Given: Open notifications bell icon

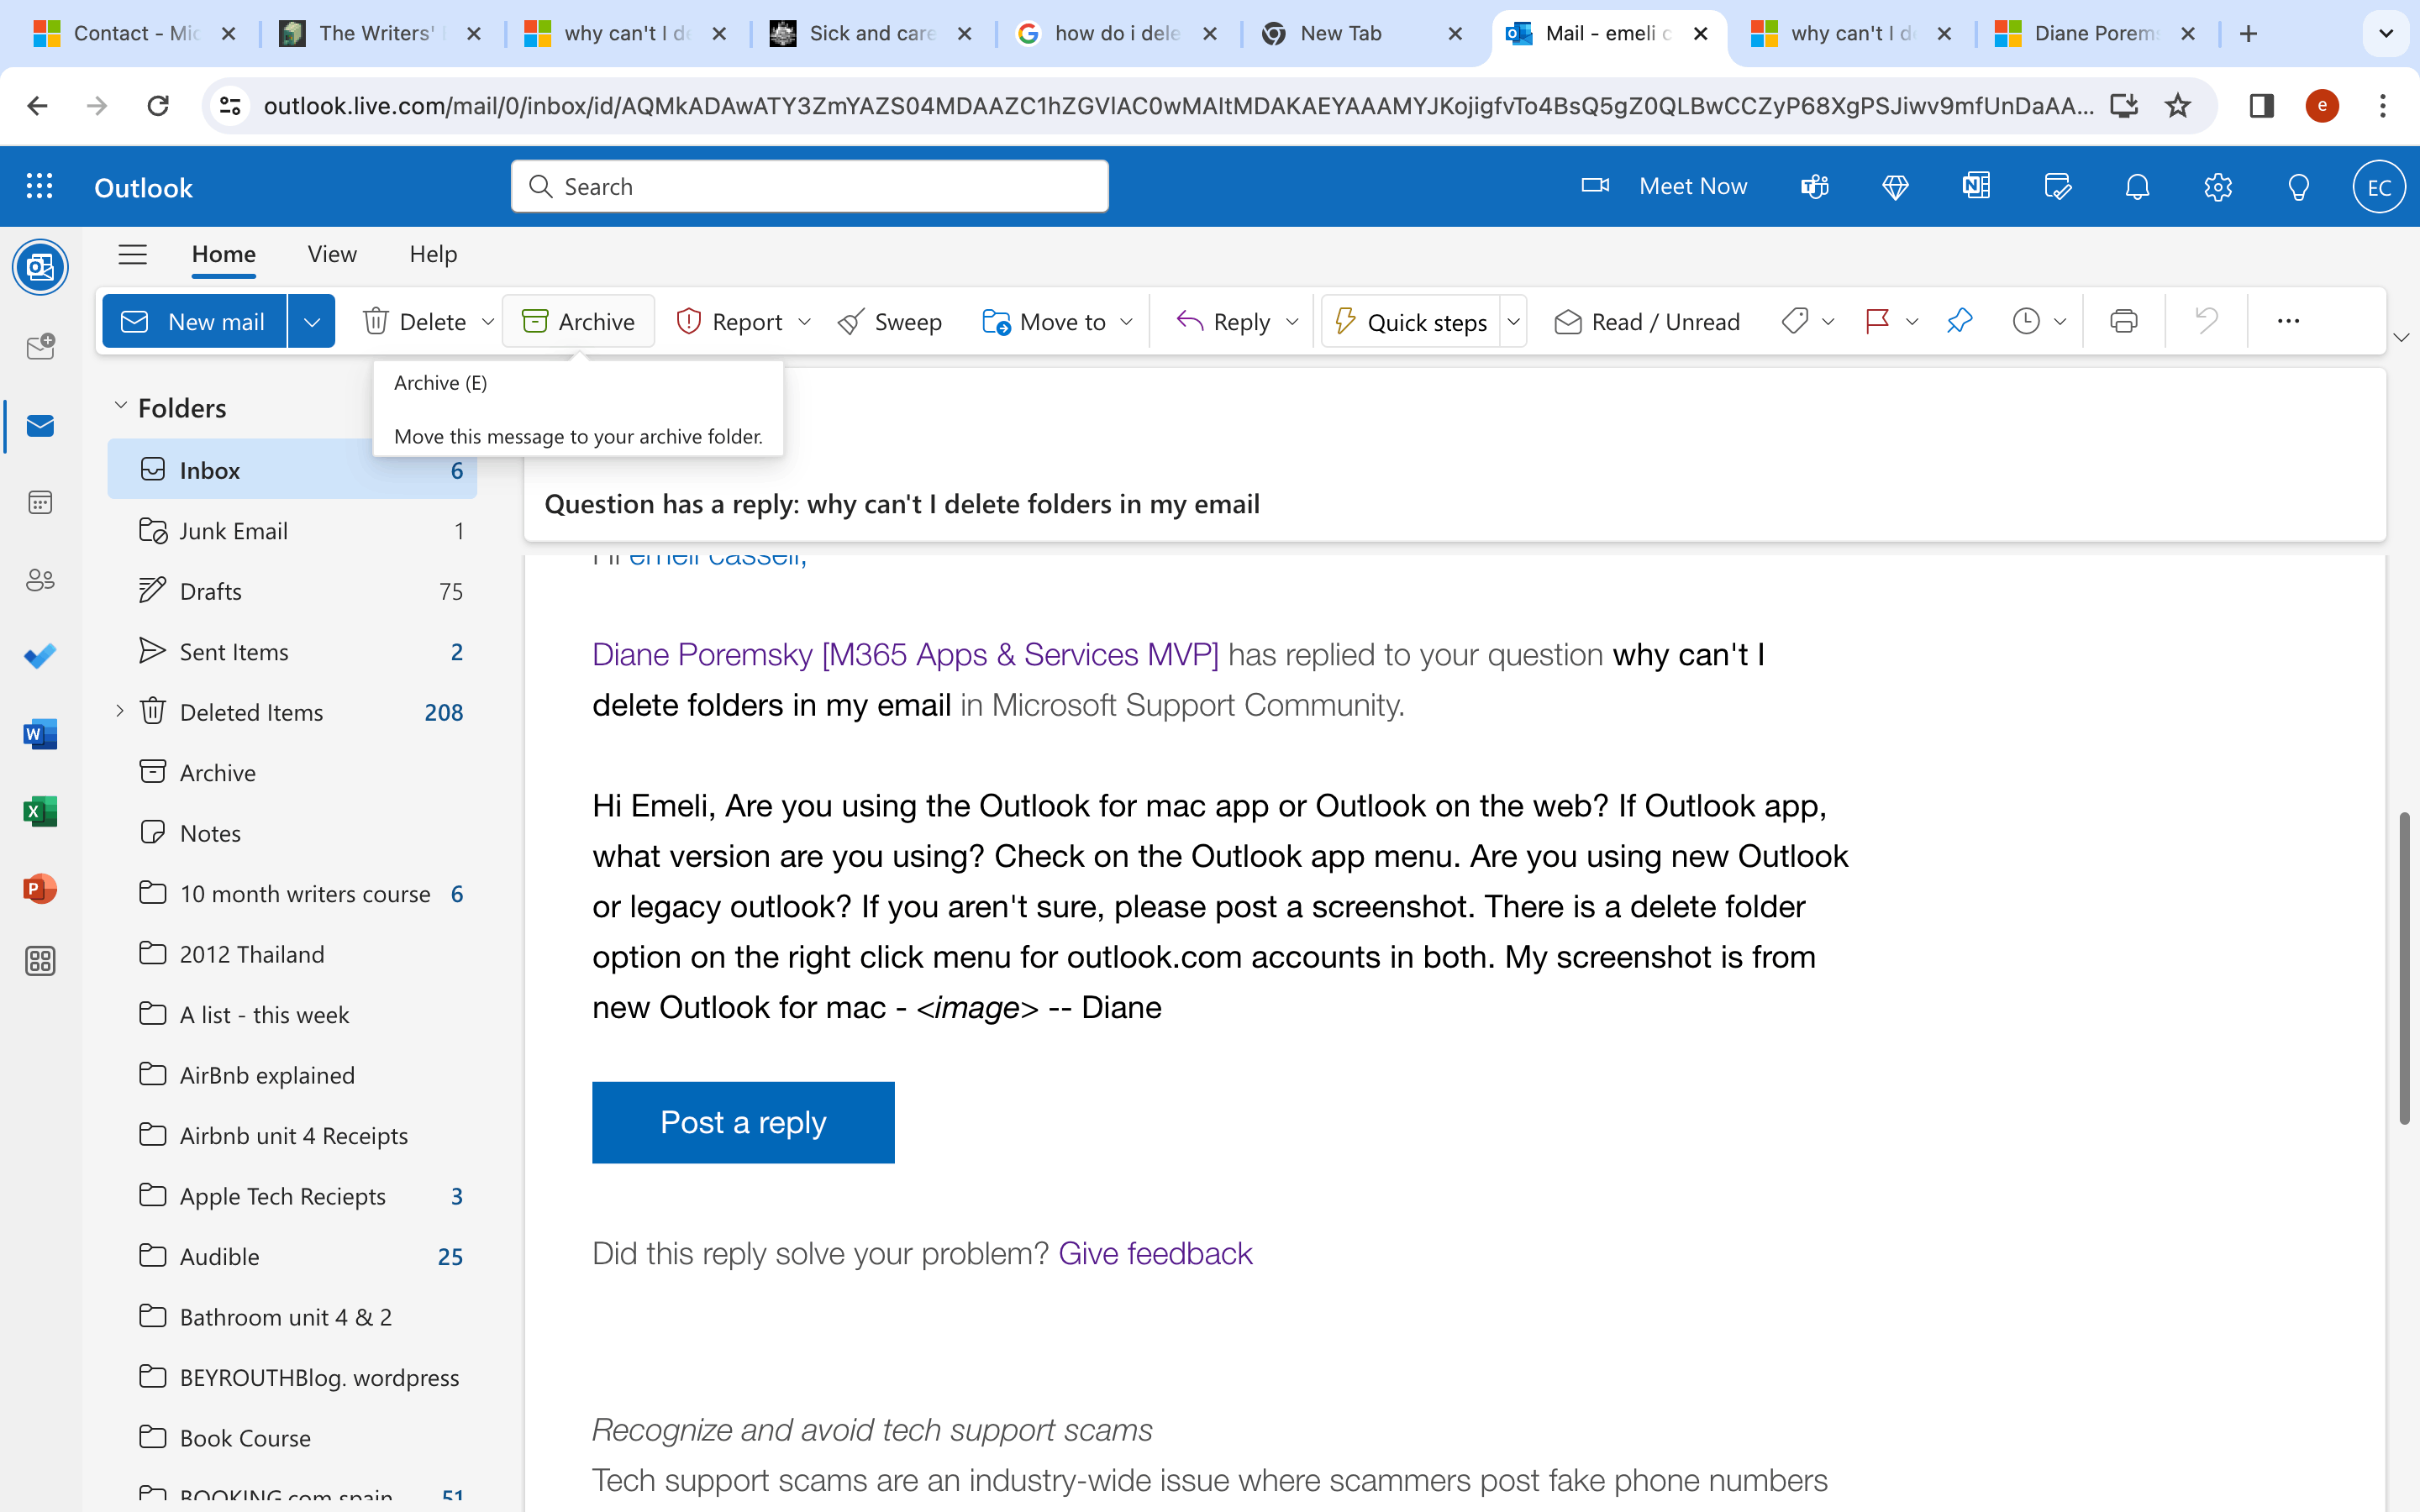Looking at the screenshot, I should tap(2137, 187).
